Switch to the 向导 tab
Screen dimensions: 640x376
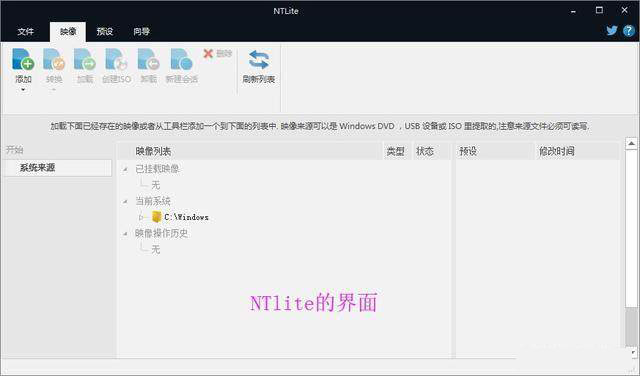point(141,31)
